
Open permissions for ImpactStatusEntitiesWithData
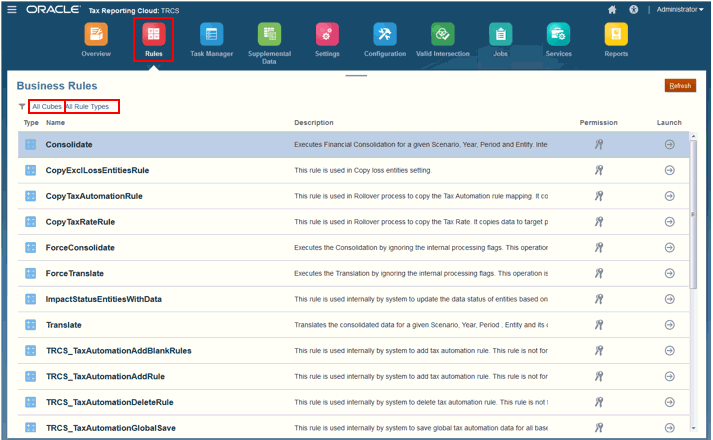599,299
